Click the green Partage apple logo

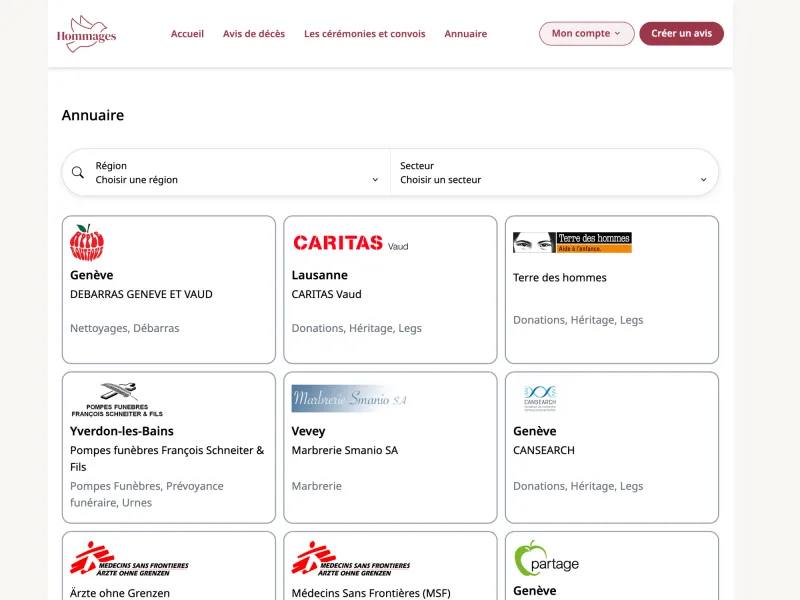546,558
